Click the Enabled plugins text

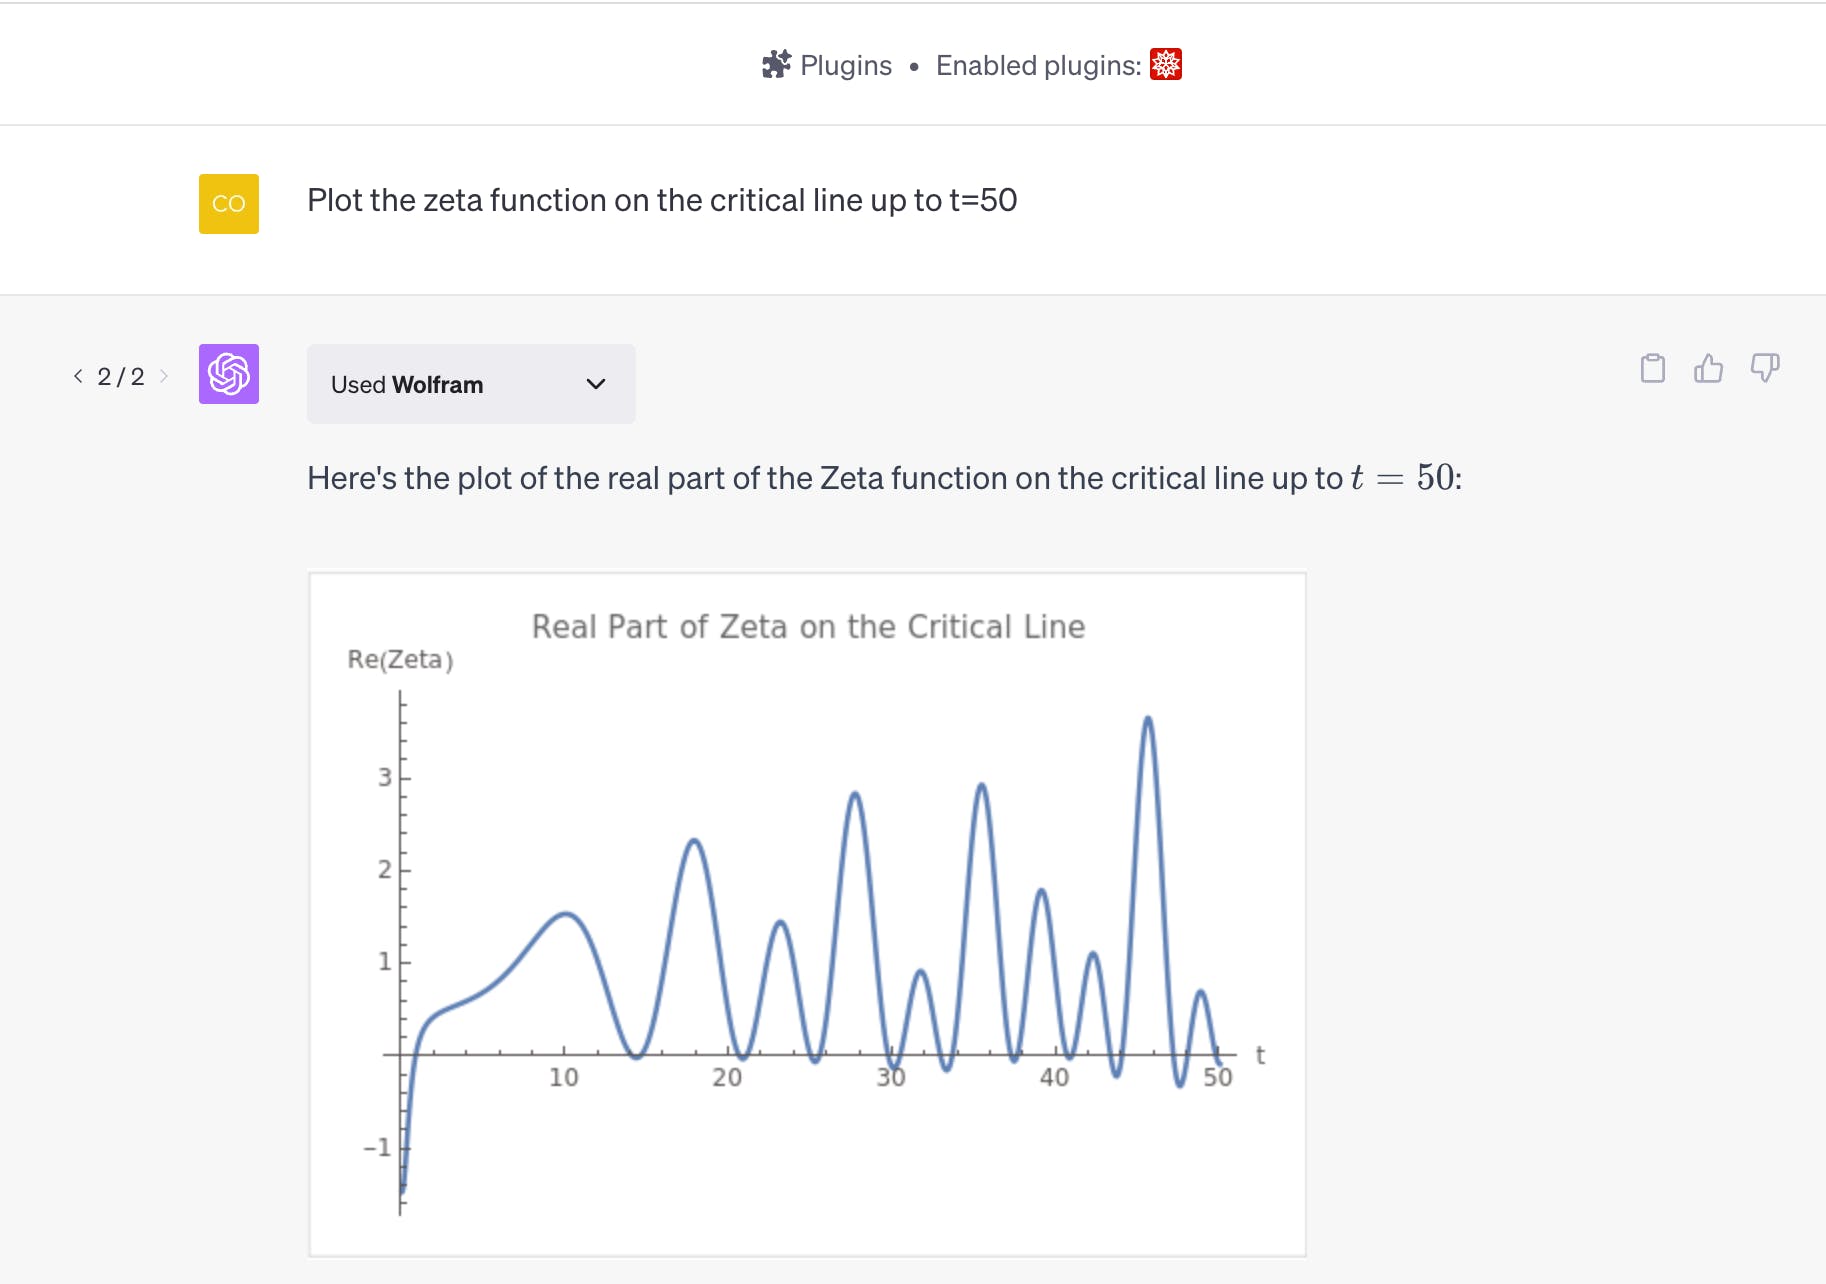click(x=1038, y=65)
